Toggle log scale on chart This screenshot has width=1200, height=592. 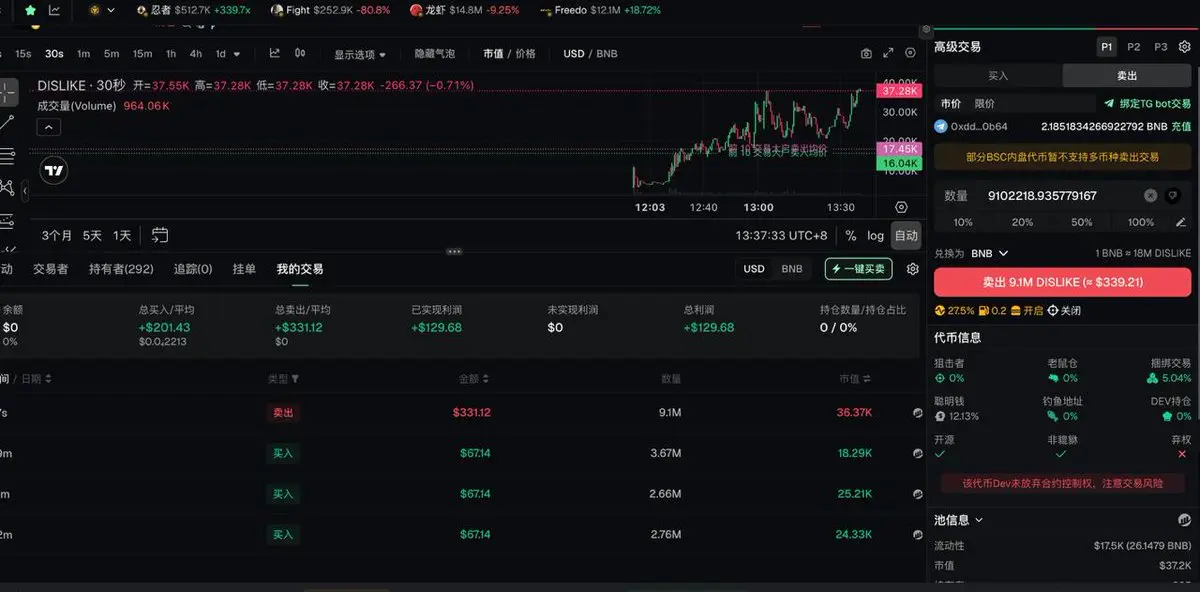click(875, 236)
